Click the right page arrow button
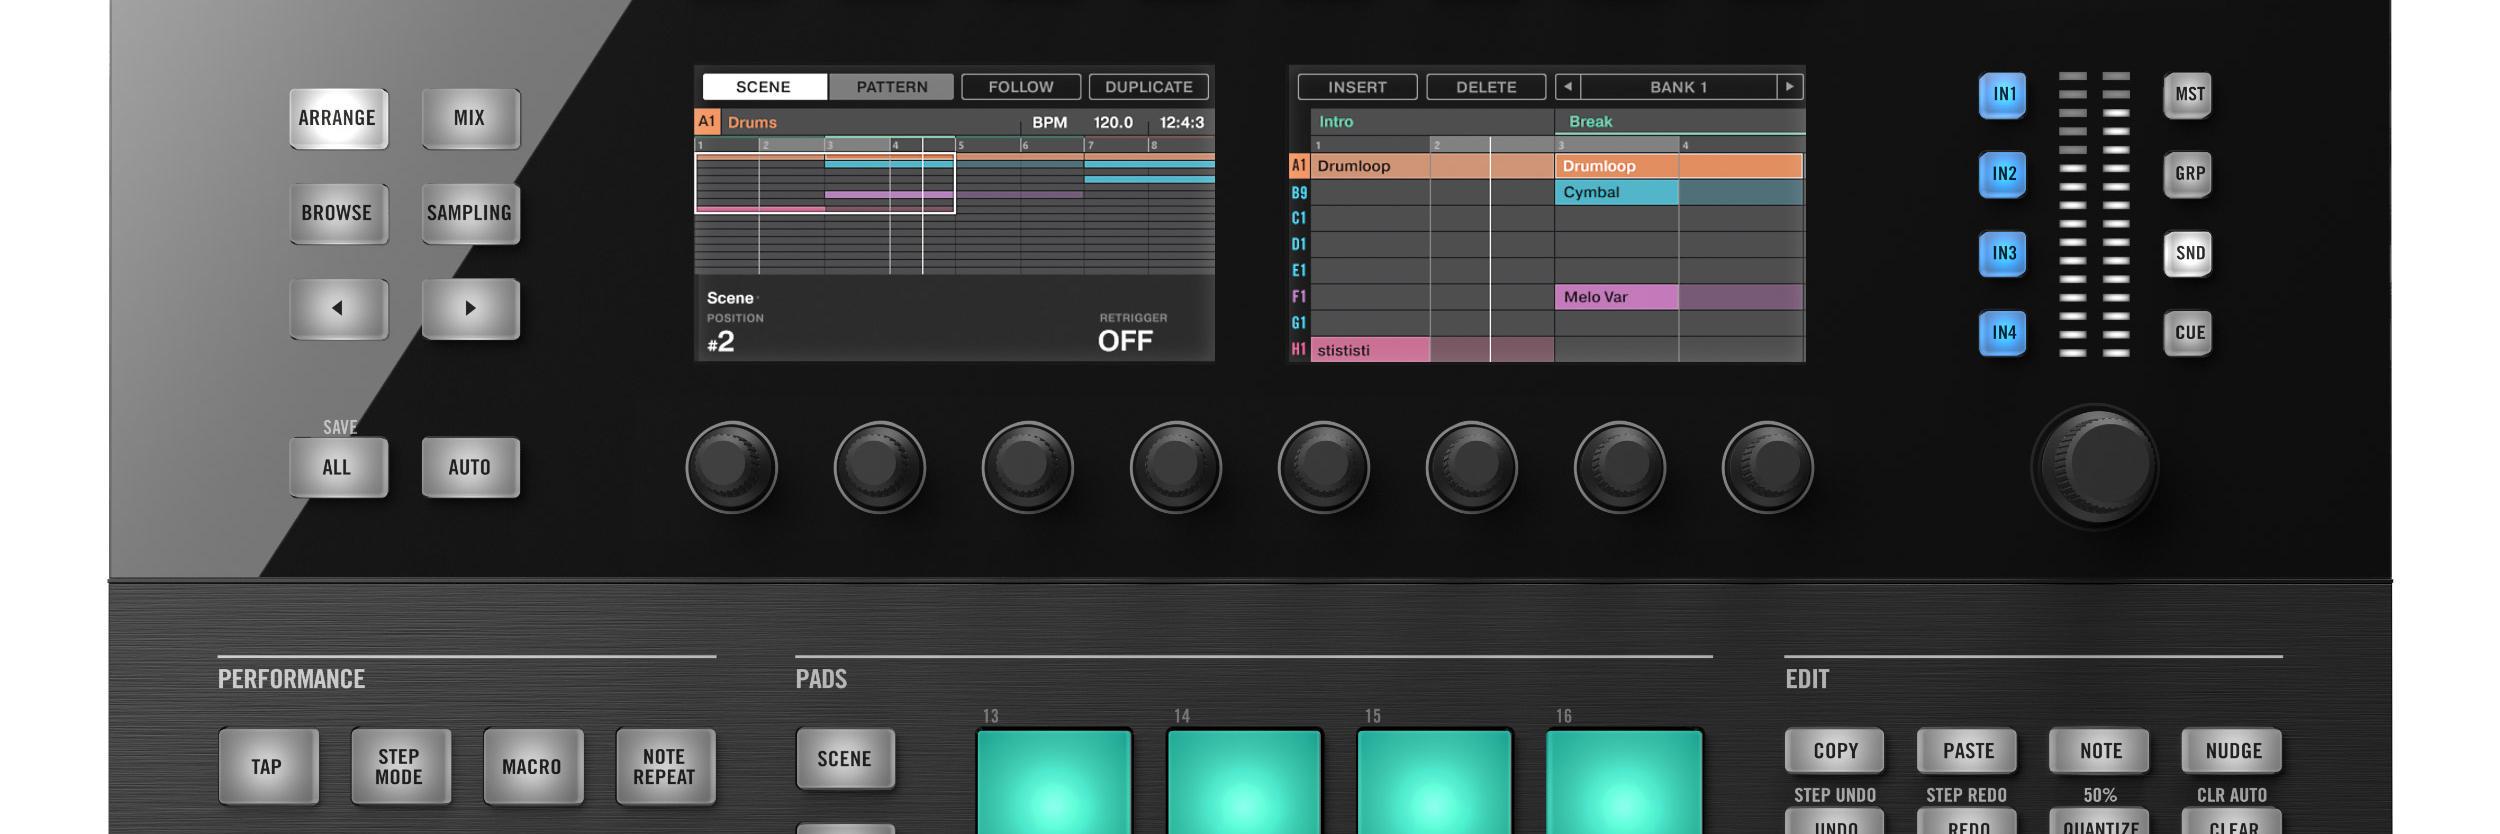Image resolution: width=2500 pixels, height=834 pixels. [x=470, y=308]
